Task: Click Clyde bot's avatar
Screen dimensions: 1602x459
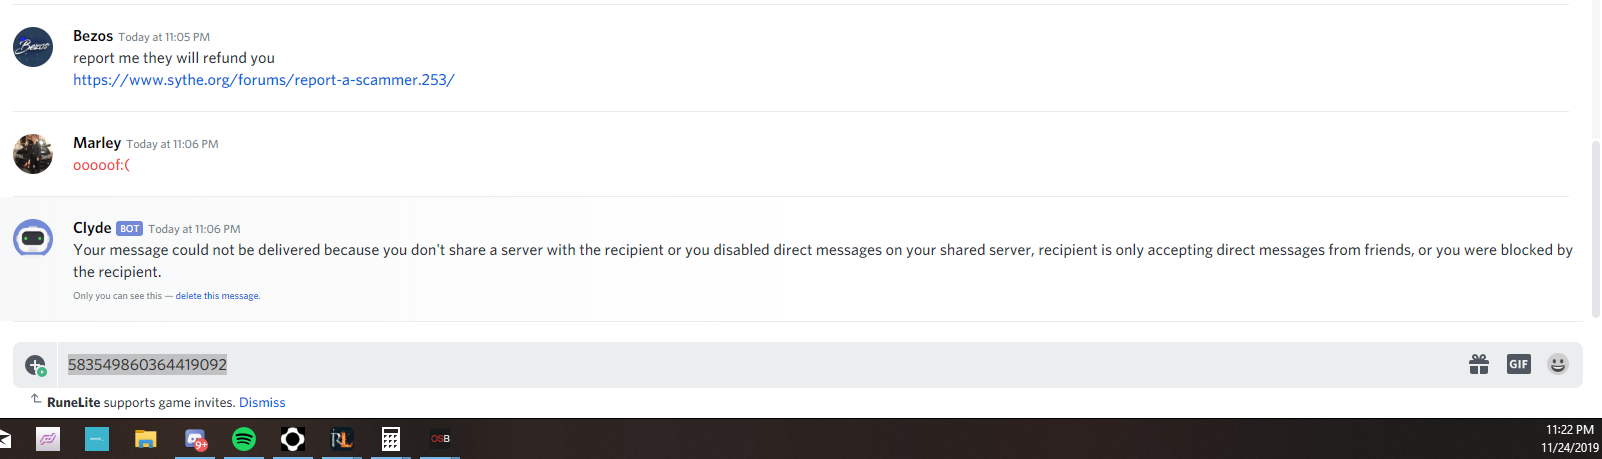Action: [33, 239]
